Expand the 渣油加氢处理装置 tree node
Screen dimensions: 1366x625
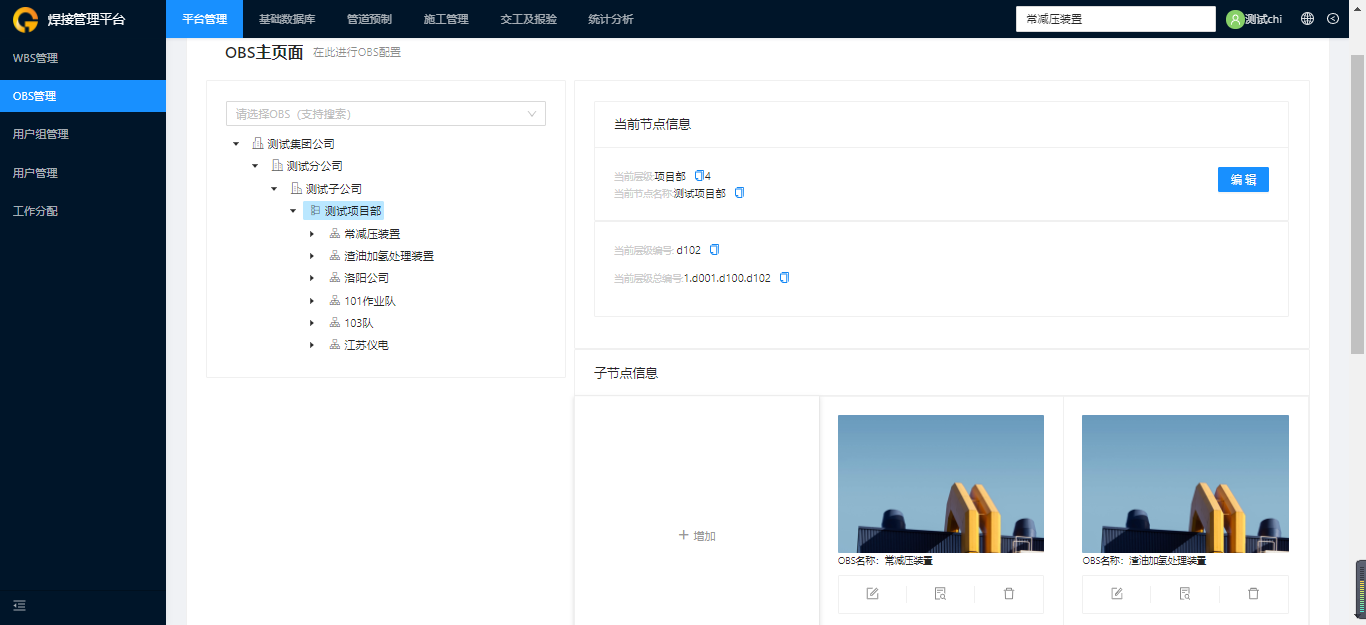(x=312, y=256)
